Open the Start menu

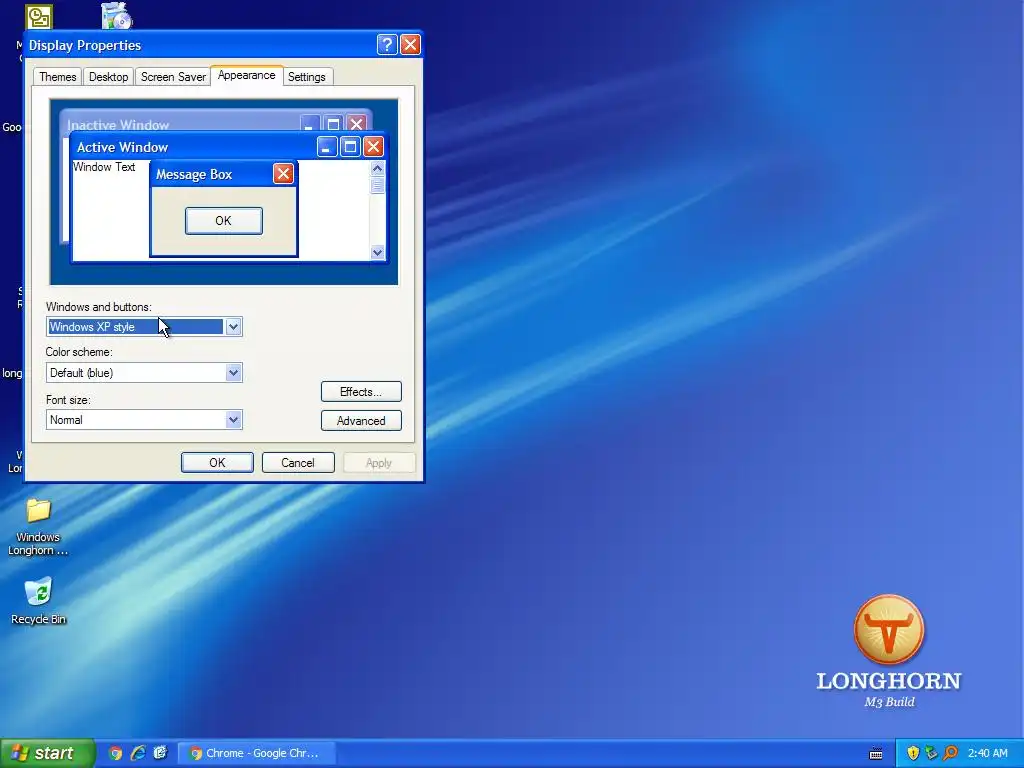coord(47,753)
